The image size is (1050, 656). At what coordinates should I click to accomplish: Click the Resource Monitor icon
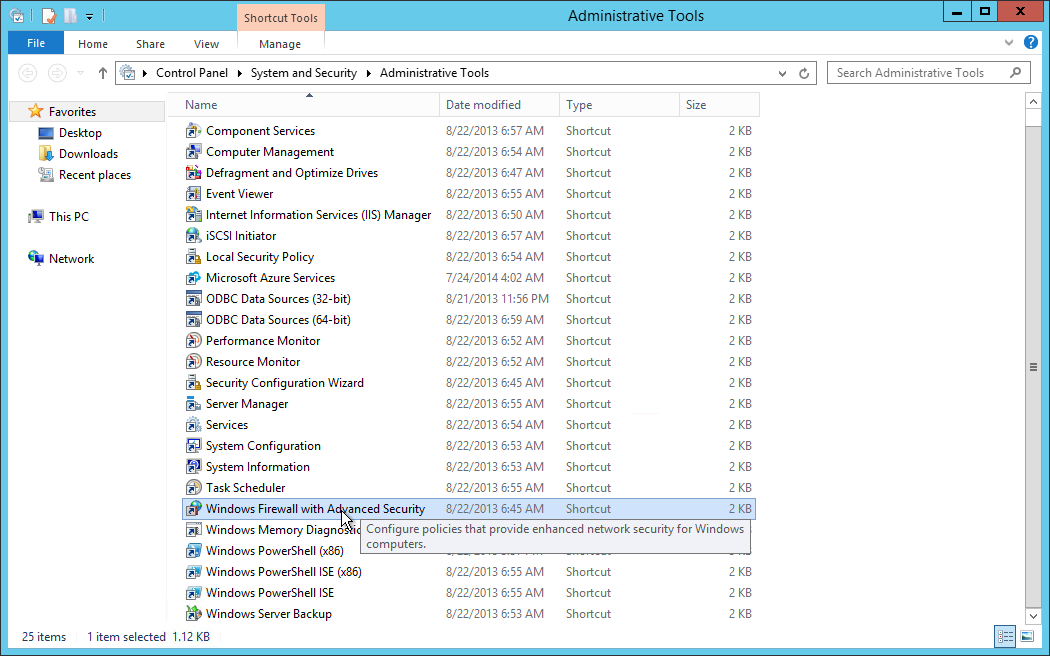(x=194, y=361)
